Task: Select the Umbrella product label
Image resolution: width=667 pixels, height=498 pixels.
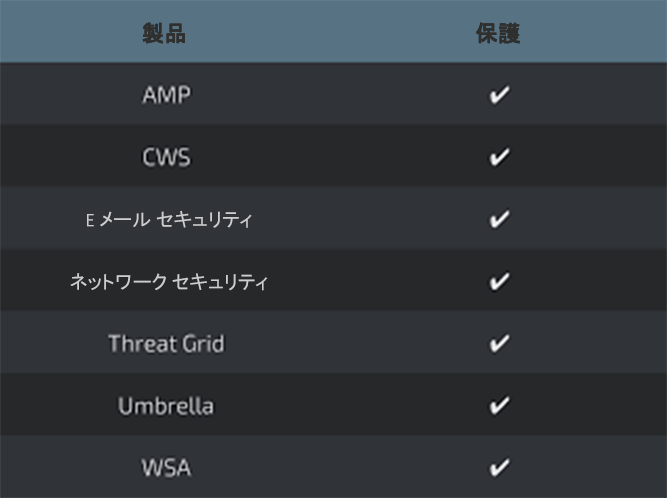Action: (166, 406)
